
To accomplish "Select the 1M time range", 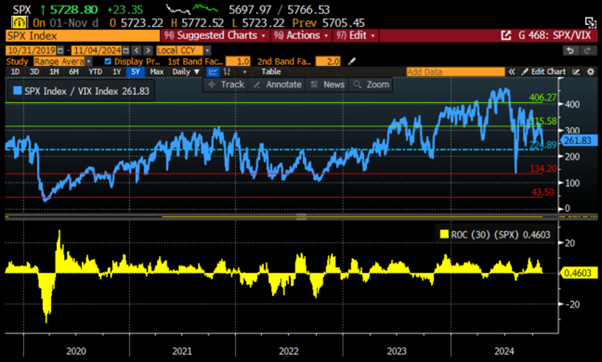I will coord(54,72).
